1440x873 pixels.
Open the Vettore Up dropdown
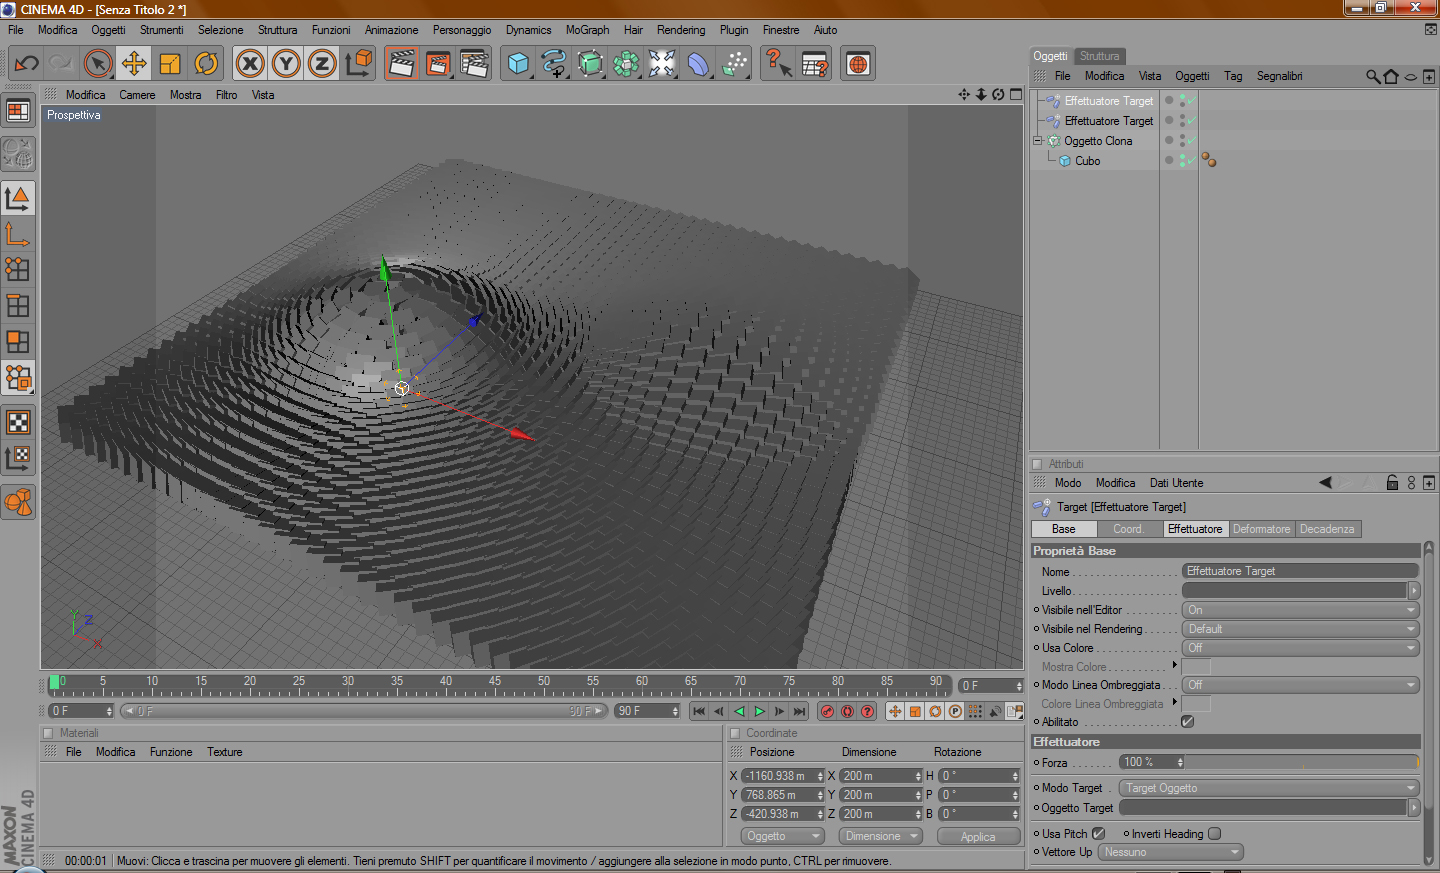tap(1171, 852)
